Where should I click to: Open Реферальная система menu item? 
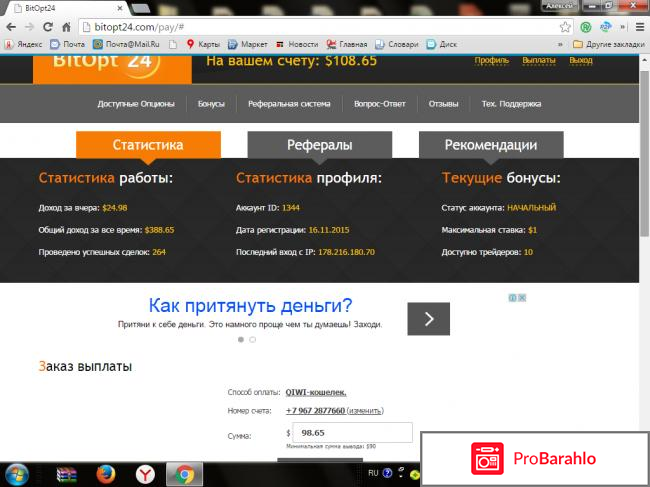(x=289, y=104)
